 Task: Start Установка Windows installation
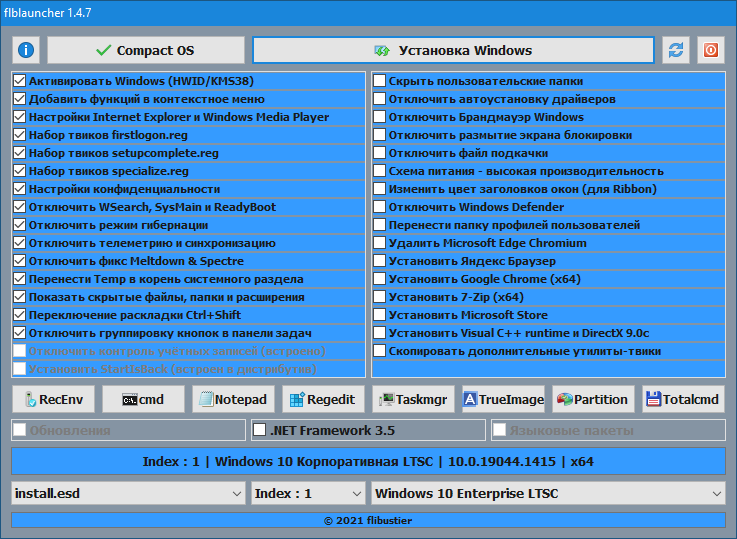[x=454, y=50]
